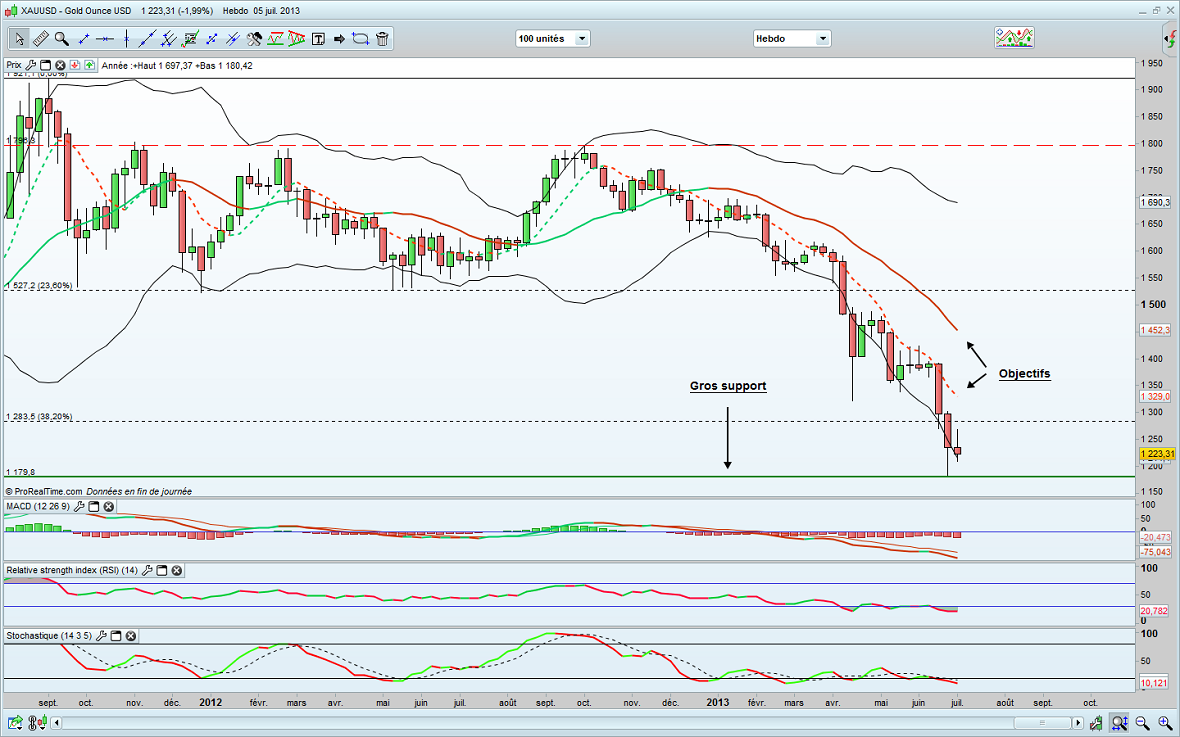Click the Prix panel label
1180x737 pixels.
[x=14, y=66]
